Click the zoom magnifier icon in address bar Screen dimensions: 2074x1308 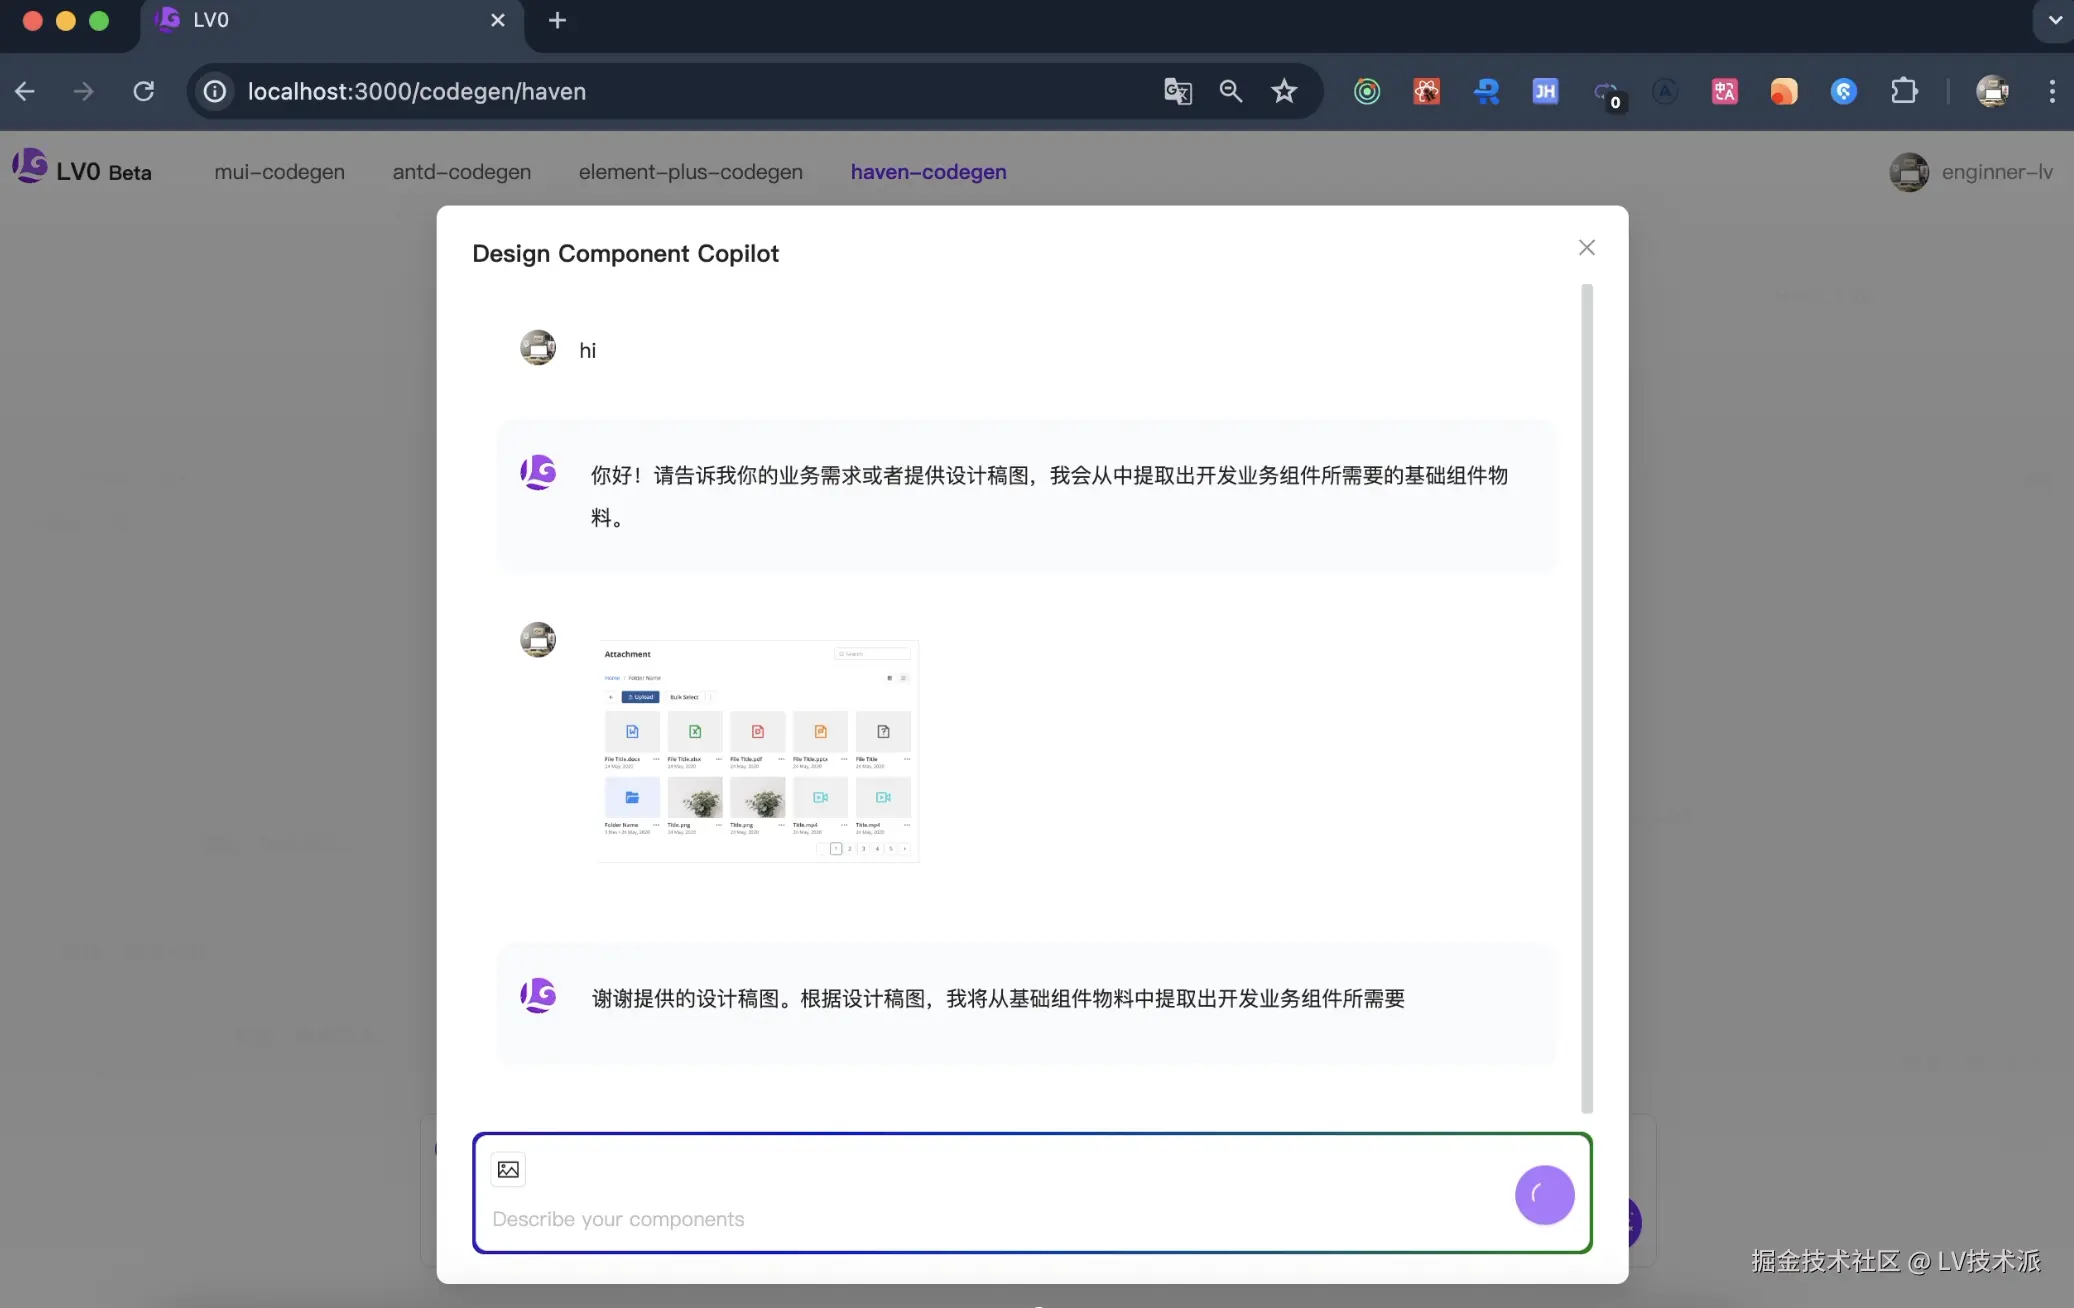coord(1231,92)
